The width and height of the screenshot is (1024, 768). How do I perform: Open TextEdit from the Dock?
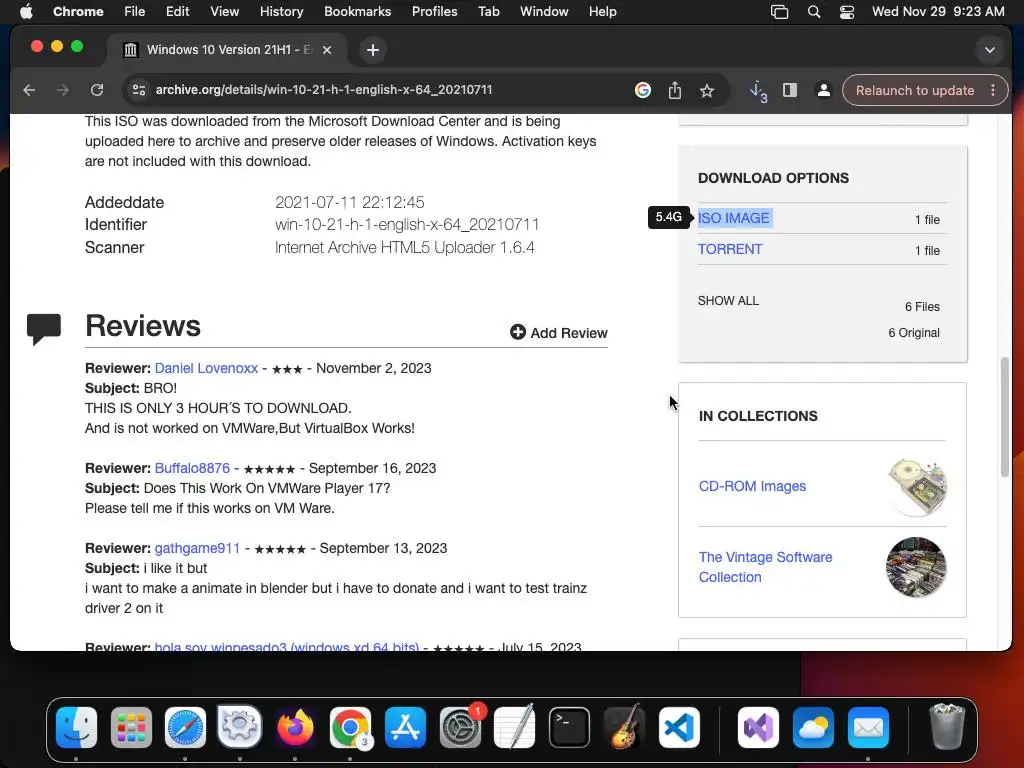coord(515,726)
